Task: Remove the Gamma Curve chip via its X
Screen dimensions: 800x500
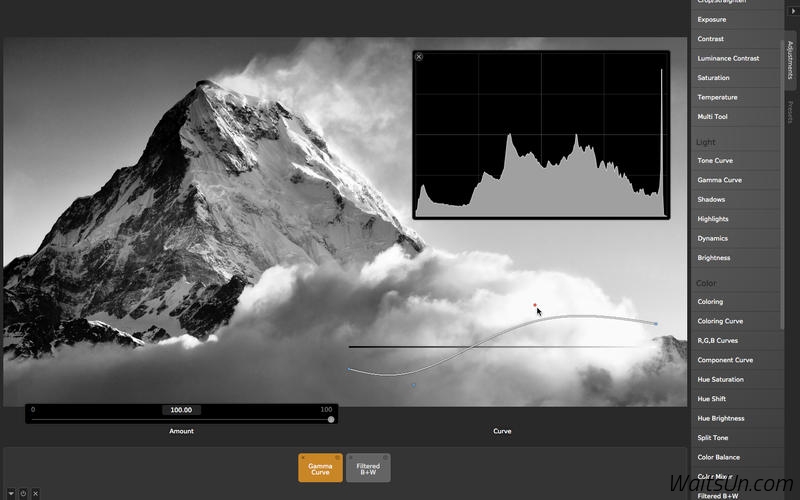Action: click(x=303, y=458)
